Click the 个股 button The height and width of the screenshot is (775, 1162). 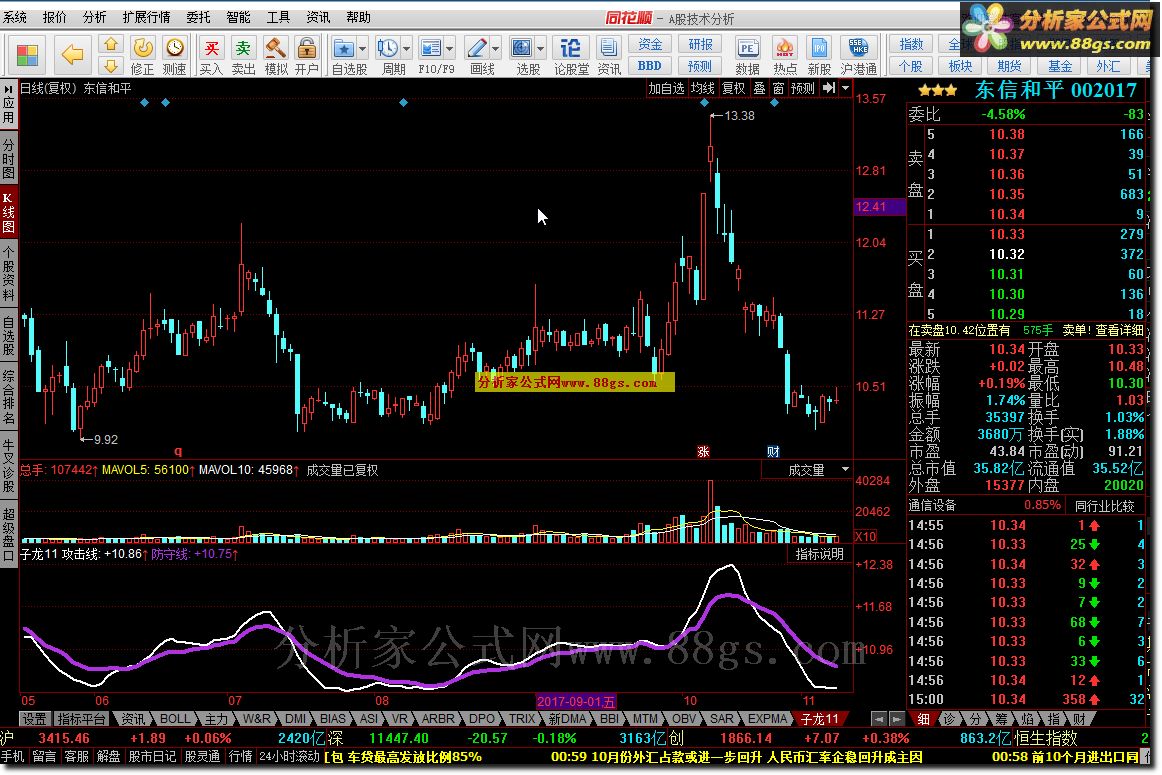pos(911,66)
